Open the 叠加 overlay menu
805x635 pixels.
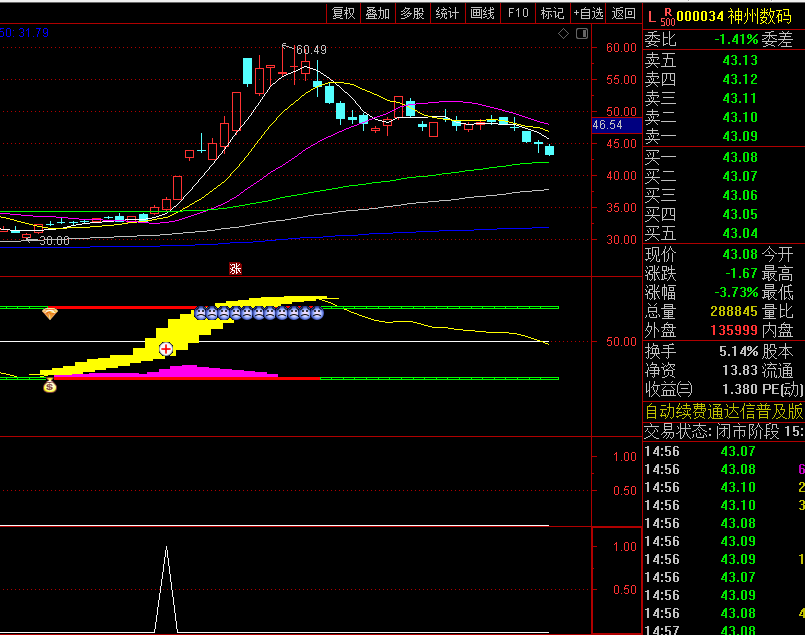[x=378, y=13]
